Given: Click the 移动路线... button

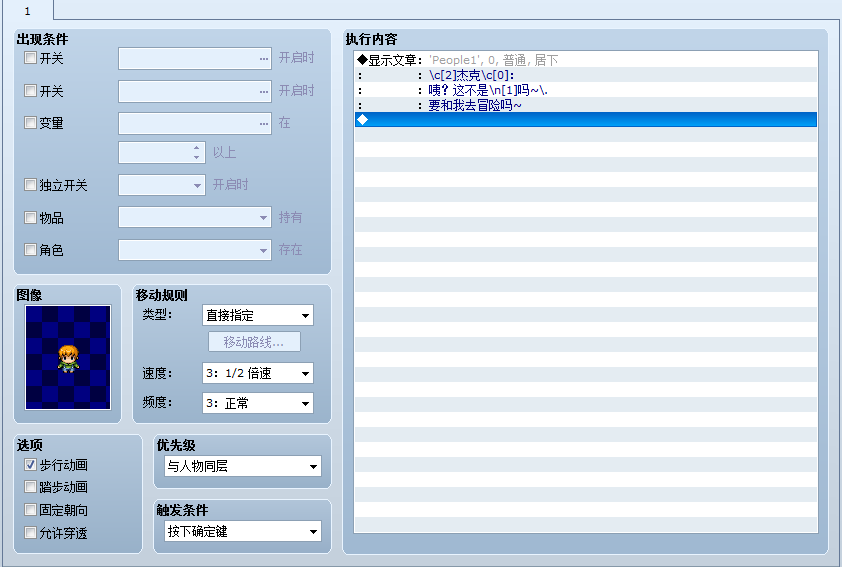Looking at the screenshot, I should (254, 343).
